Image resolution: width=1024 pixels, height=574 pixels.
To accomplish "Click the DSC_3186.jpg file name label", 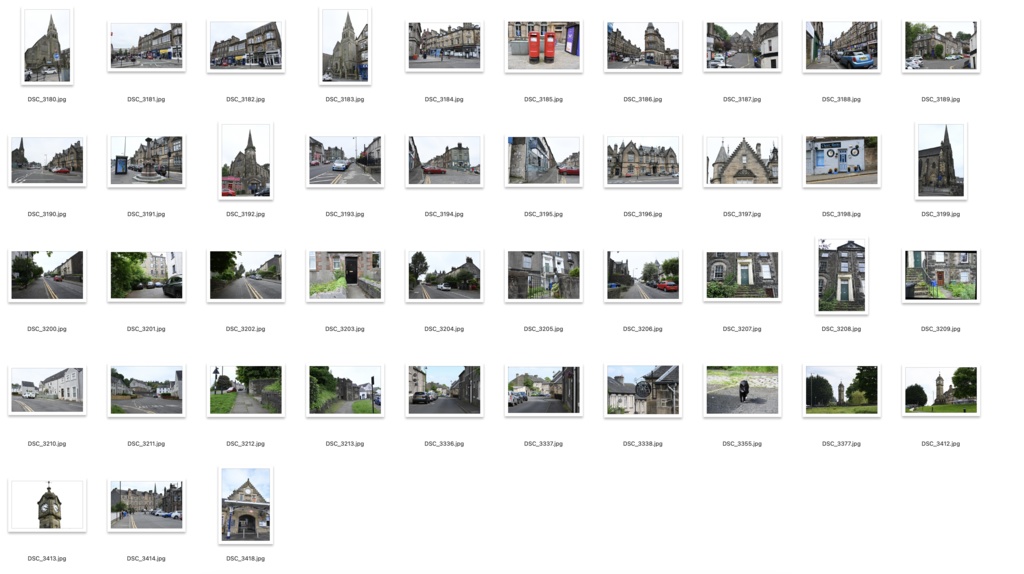I will 643,99.
